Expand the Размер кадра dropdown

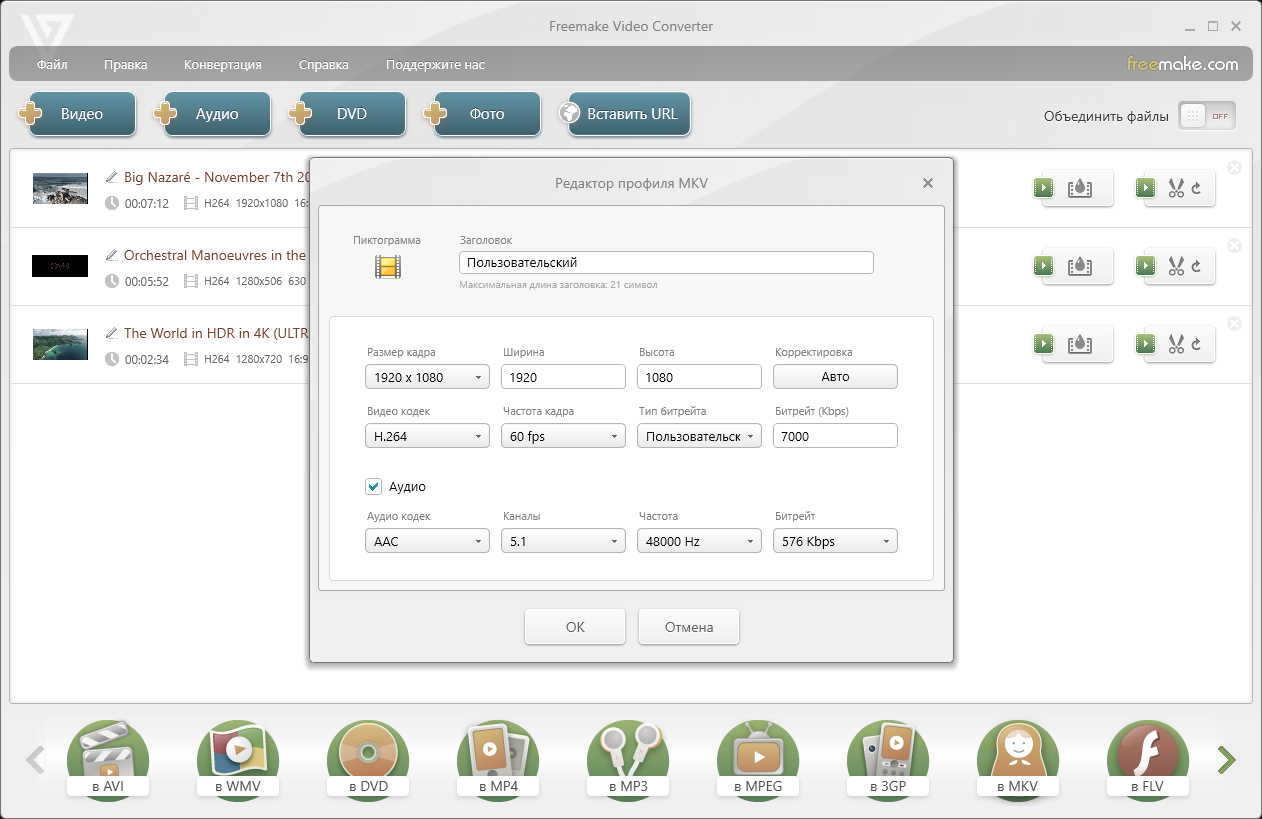427,377
